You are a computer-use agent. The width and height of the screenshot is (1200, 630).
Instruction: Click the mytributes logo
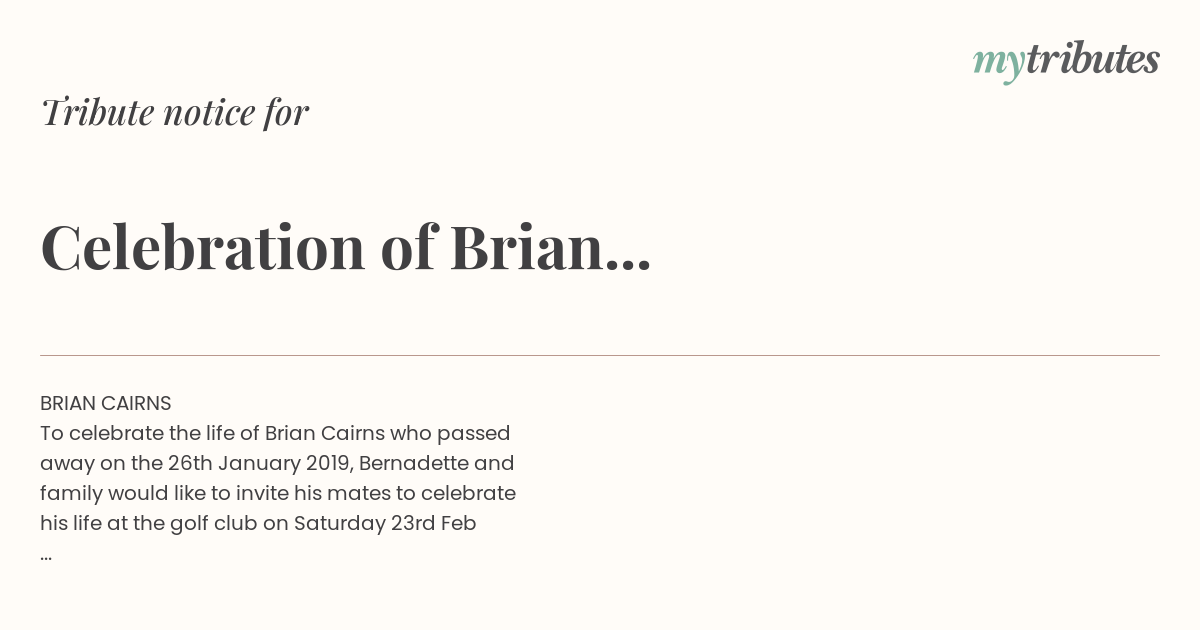tap(1066, 61)
